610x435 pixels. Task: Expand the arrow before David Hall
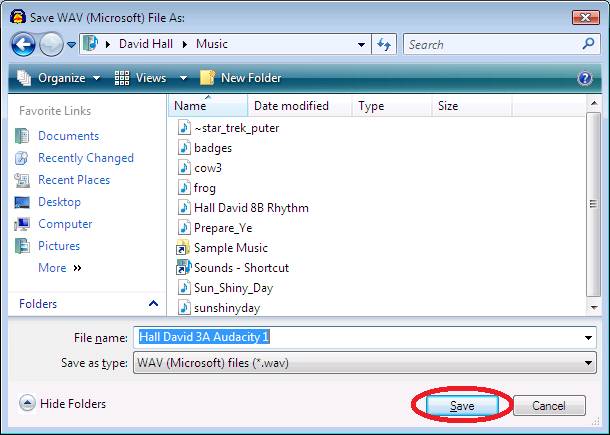point(108,44)
